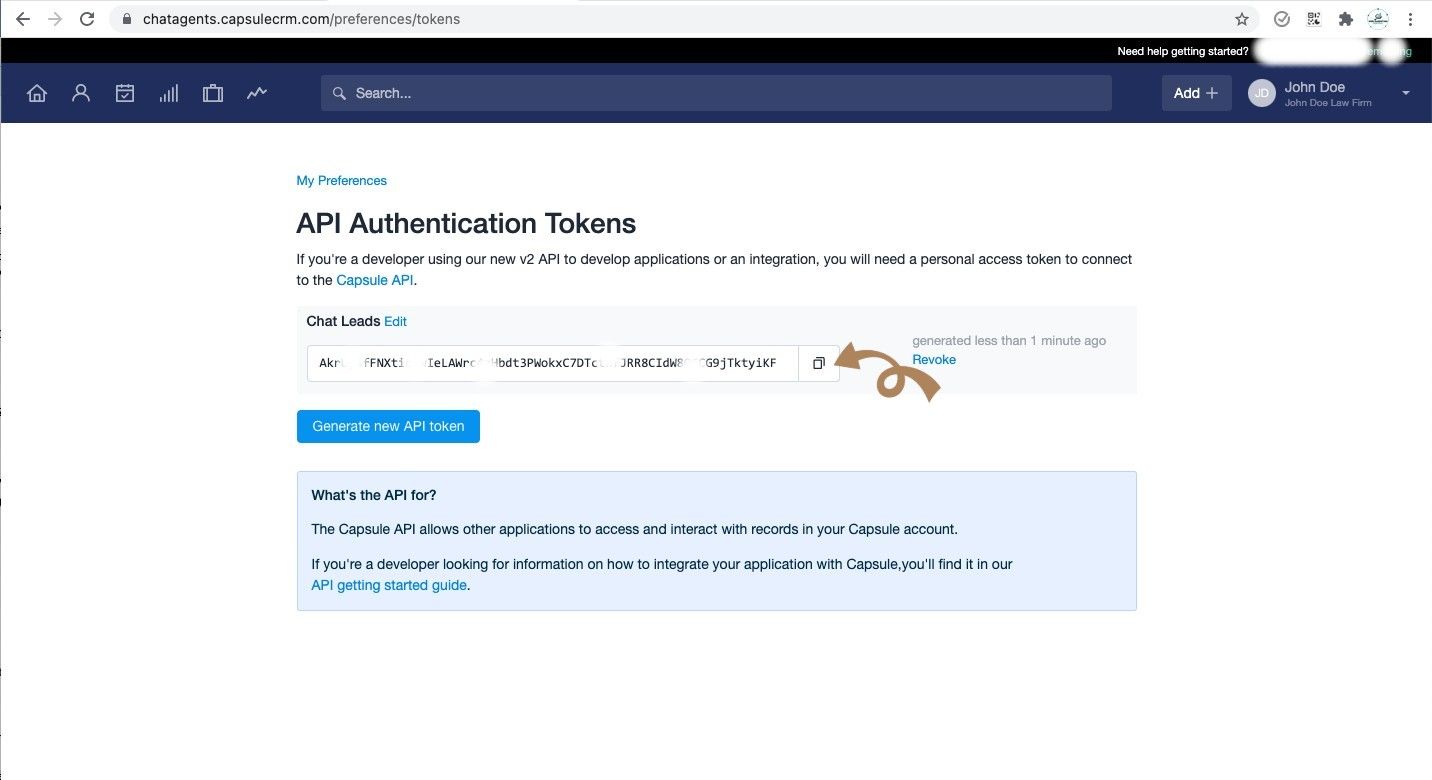Image resolution: width=1432 pixels, height=780 pixels.
Task: Click the padlock site info icon
Action: pyautogui.click(x=126, y=19)
